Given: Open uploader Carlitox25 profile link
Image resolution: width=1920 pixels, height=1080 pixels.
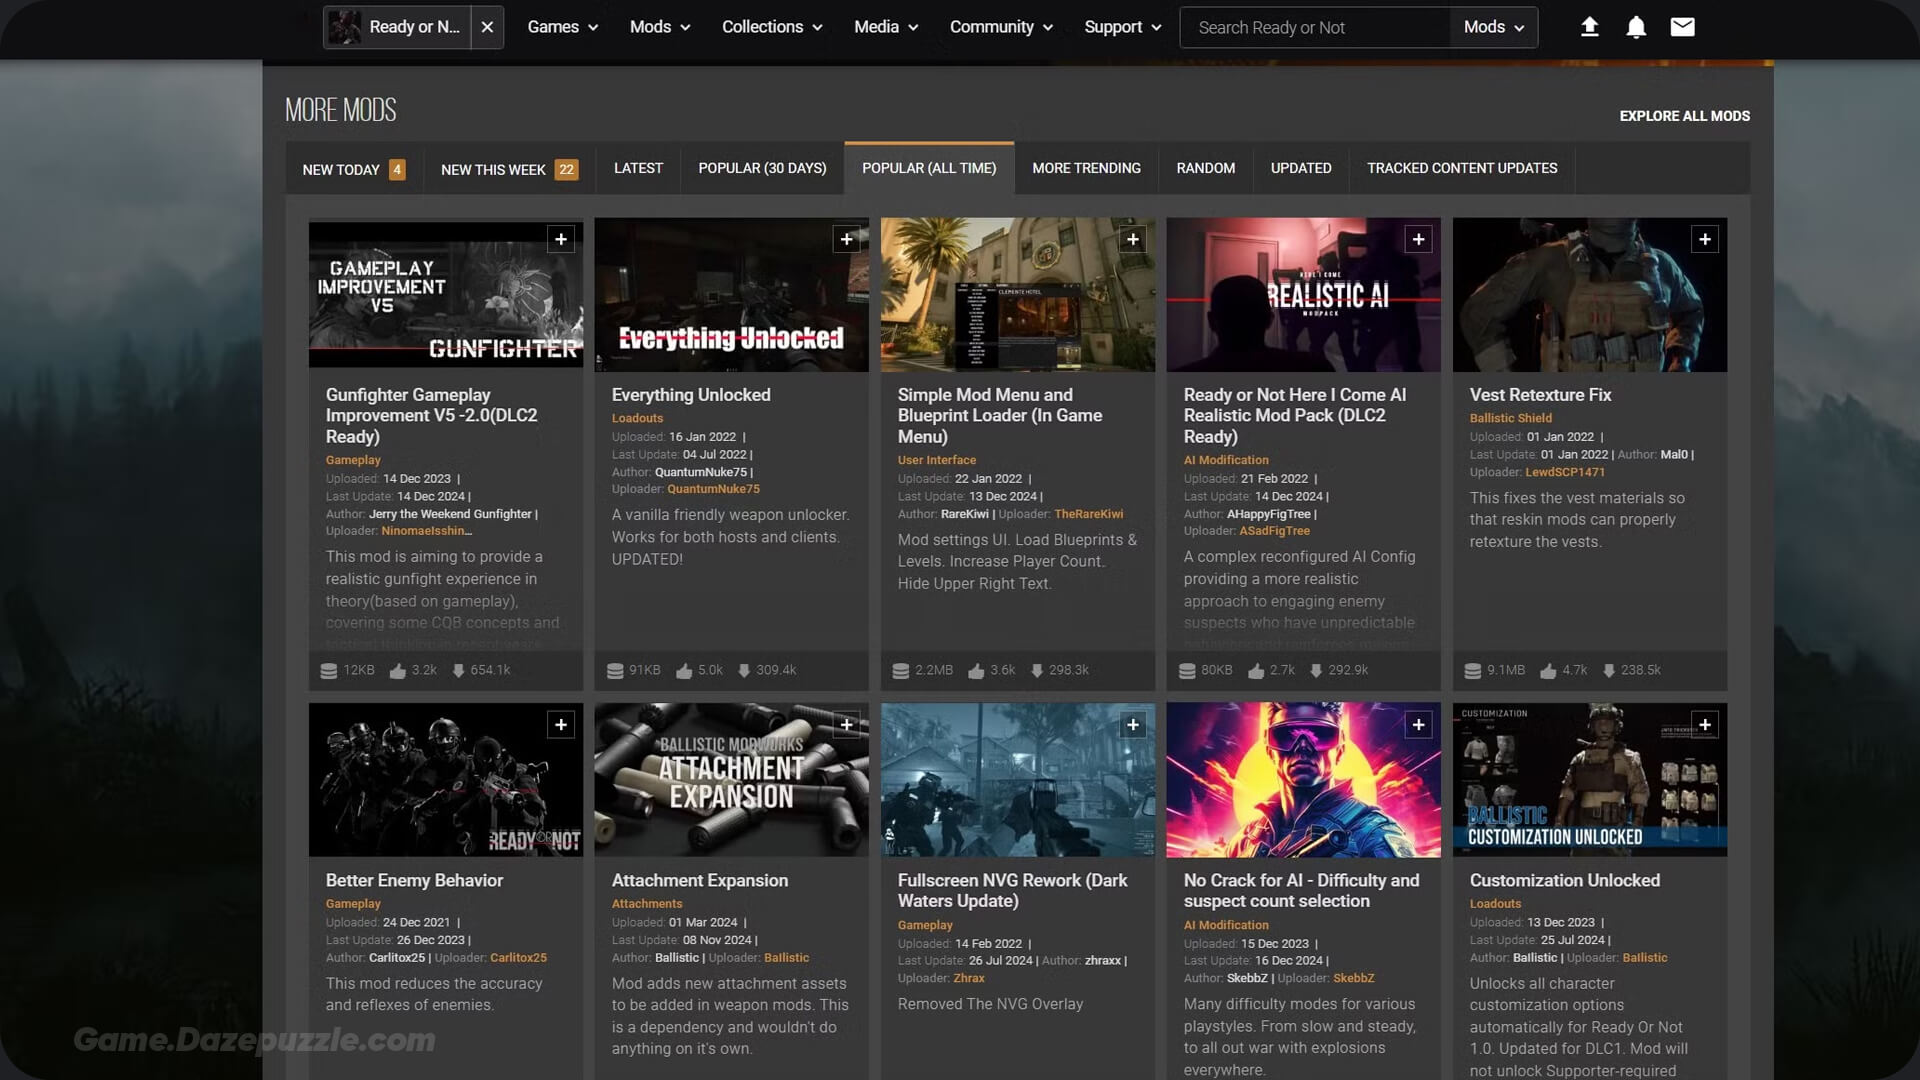Looking at the screenshot, I should pyautogui.click(x=518, y=958).
